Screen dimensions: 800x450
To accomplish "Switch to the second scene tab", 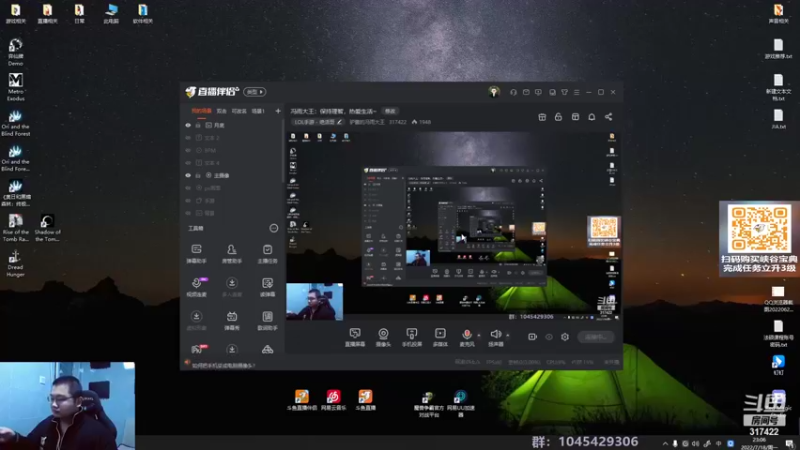I will coord(221,111).
